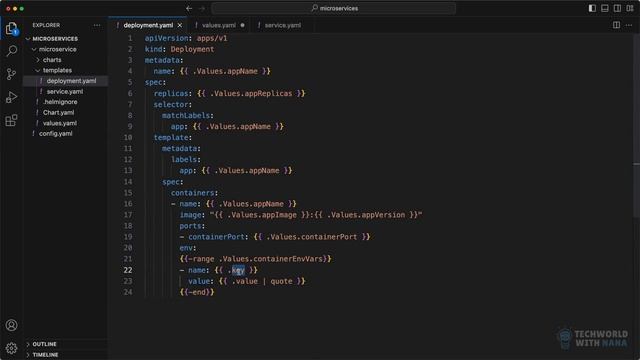This screenshot has height=360, width=640.
Task: Click line number 1 in the gutter
Action: coord(130,38)
